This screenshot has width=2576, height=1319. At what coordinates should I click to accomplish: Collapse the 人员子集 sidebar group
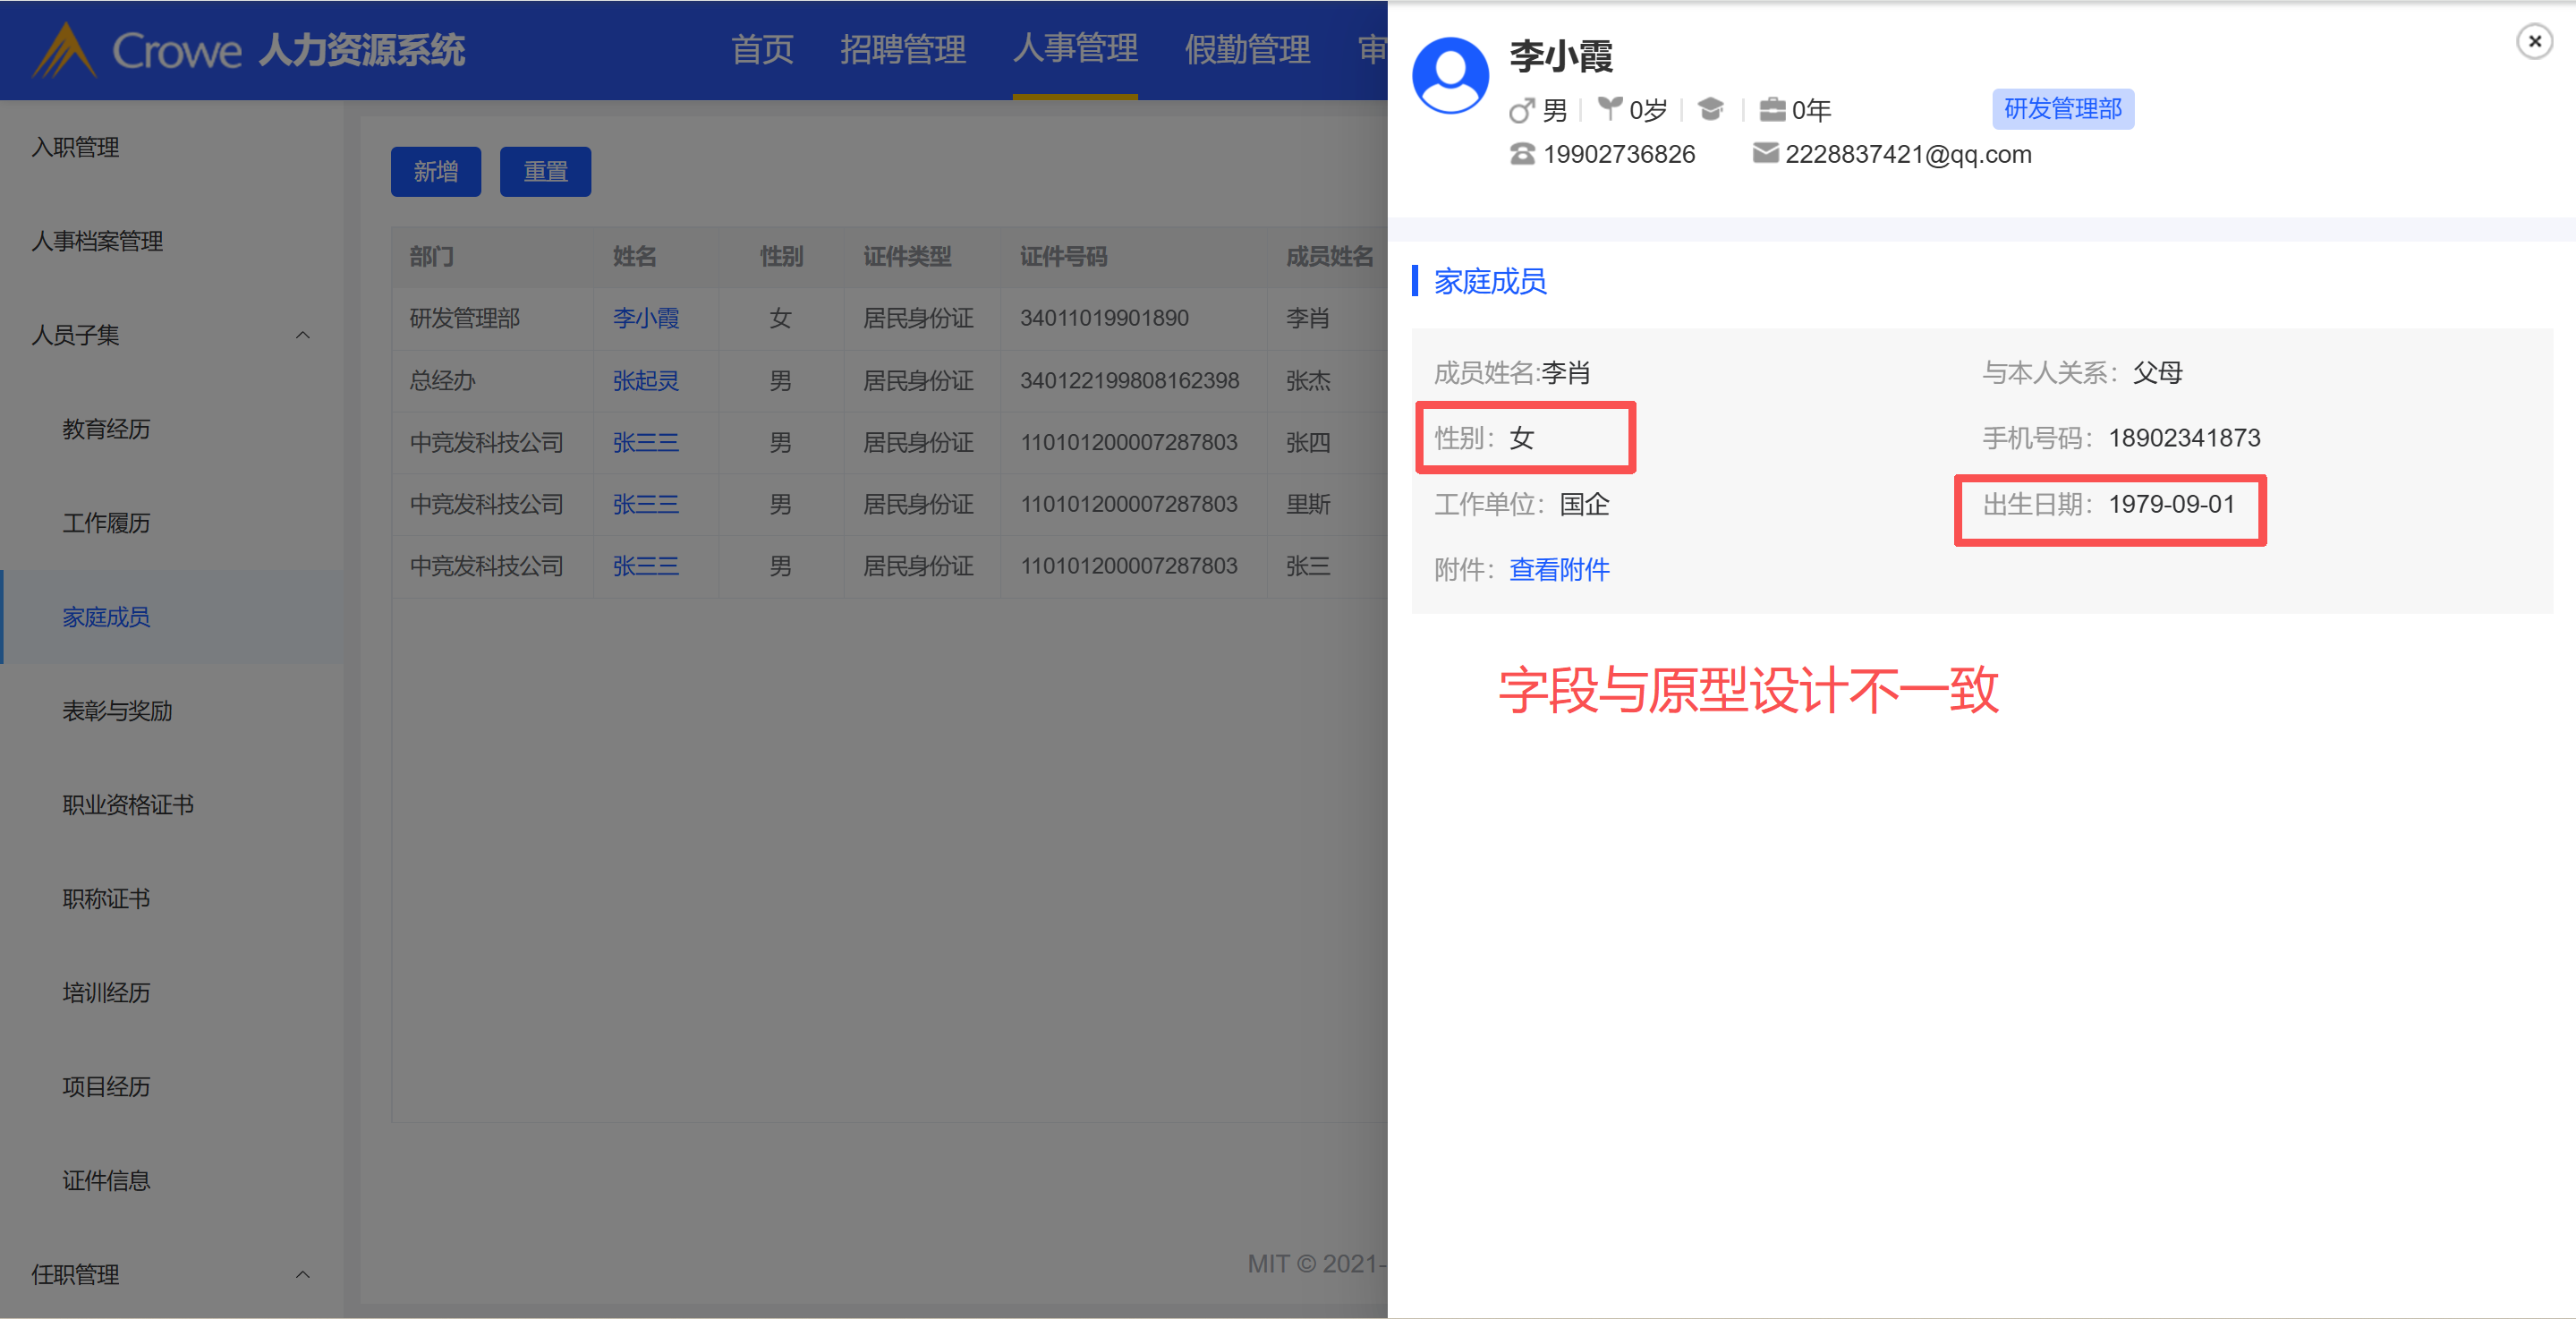[x=302, y=335]
